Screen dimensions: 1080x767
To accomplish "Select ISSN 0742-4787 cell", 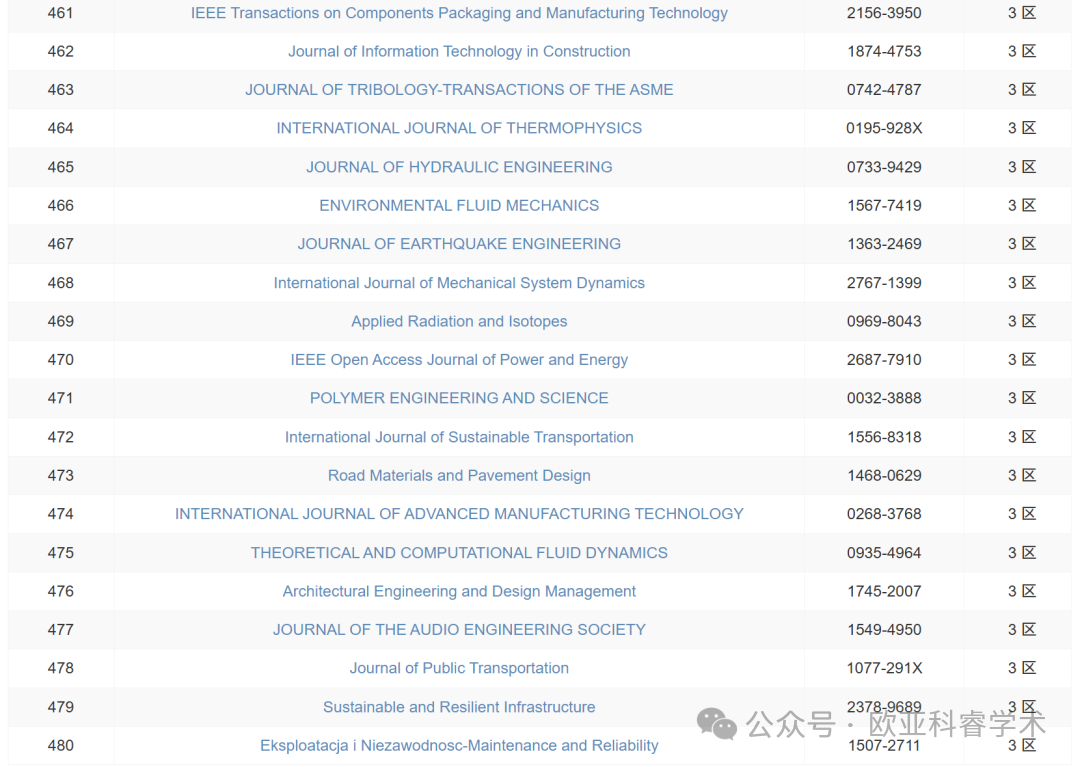I will (x=884, y=90).
